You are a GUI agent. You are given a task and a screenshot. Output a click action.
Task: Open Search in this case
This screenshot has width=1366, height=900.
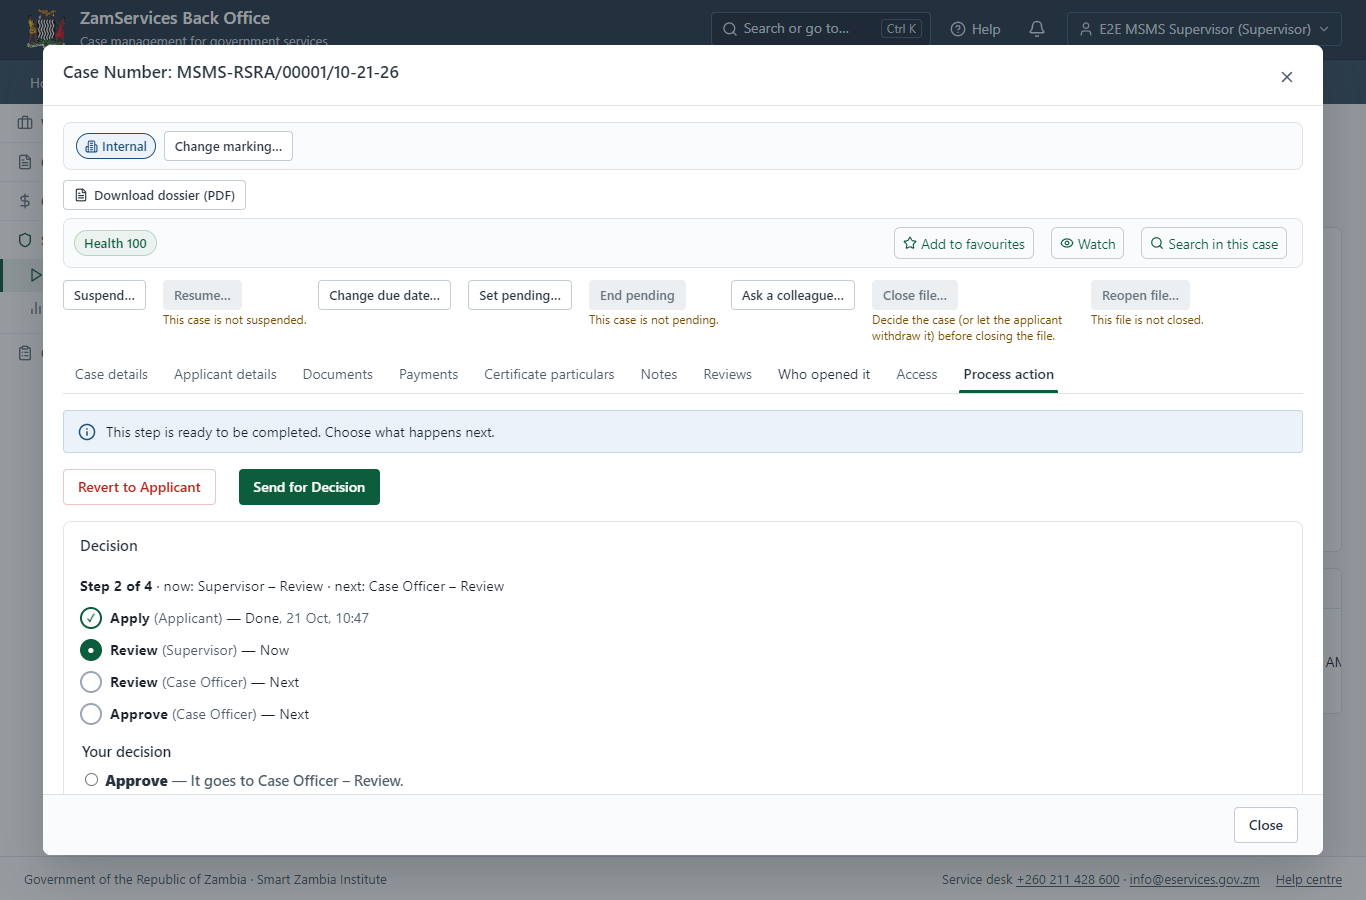[1214, 244]
